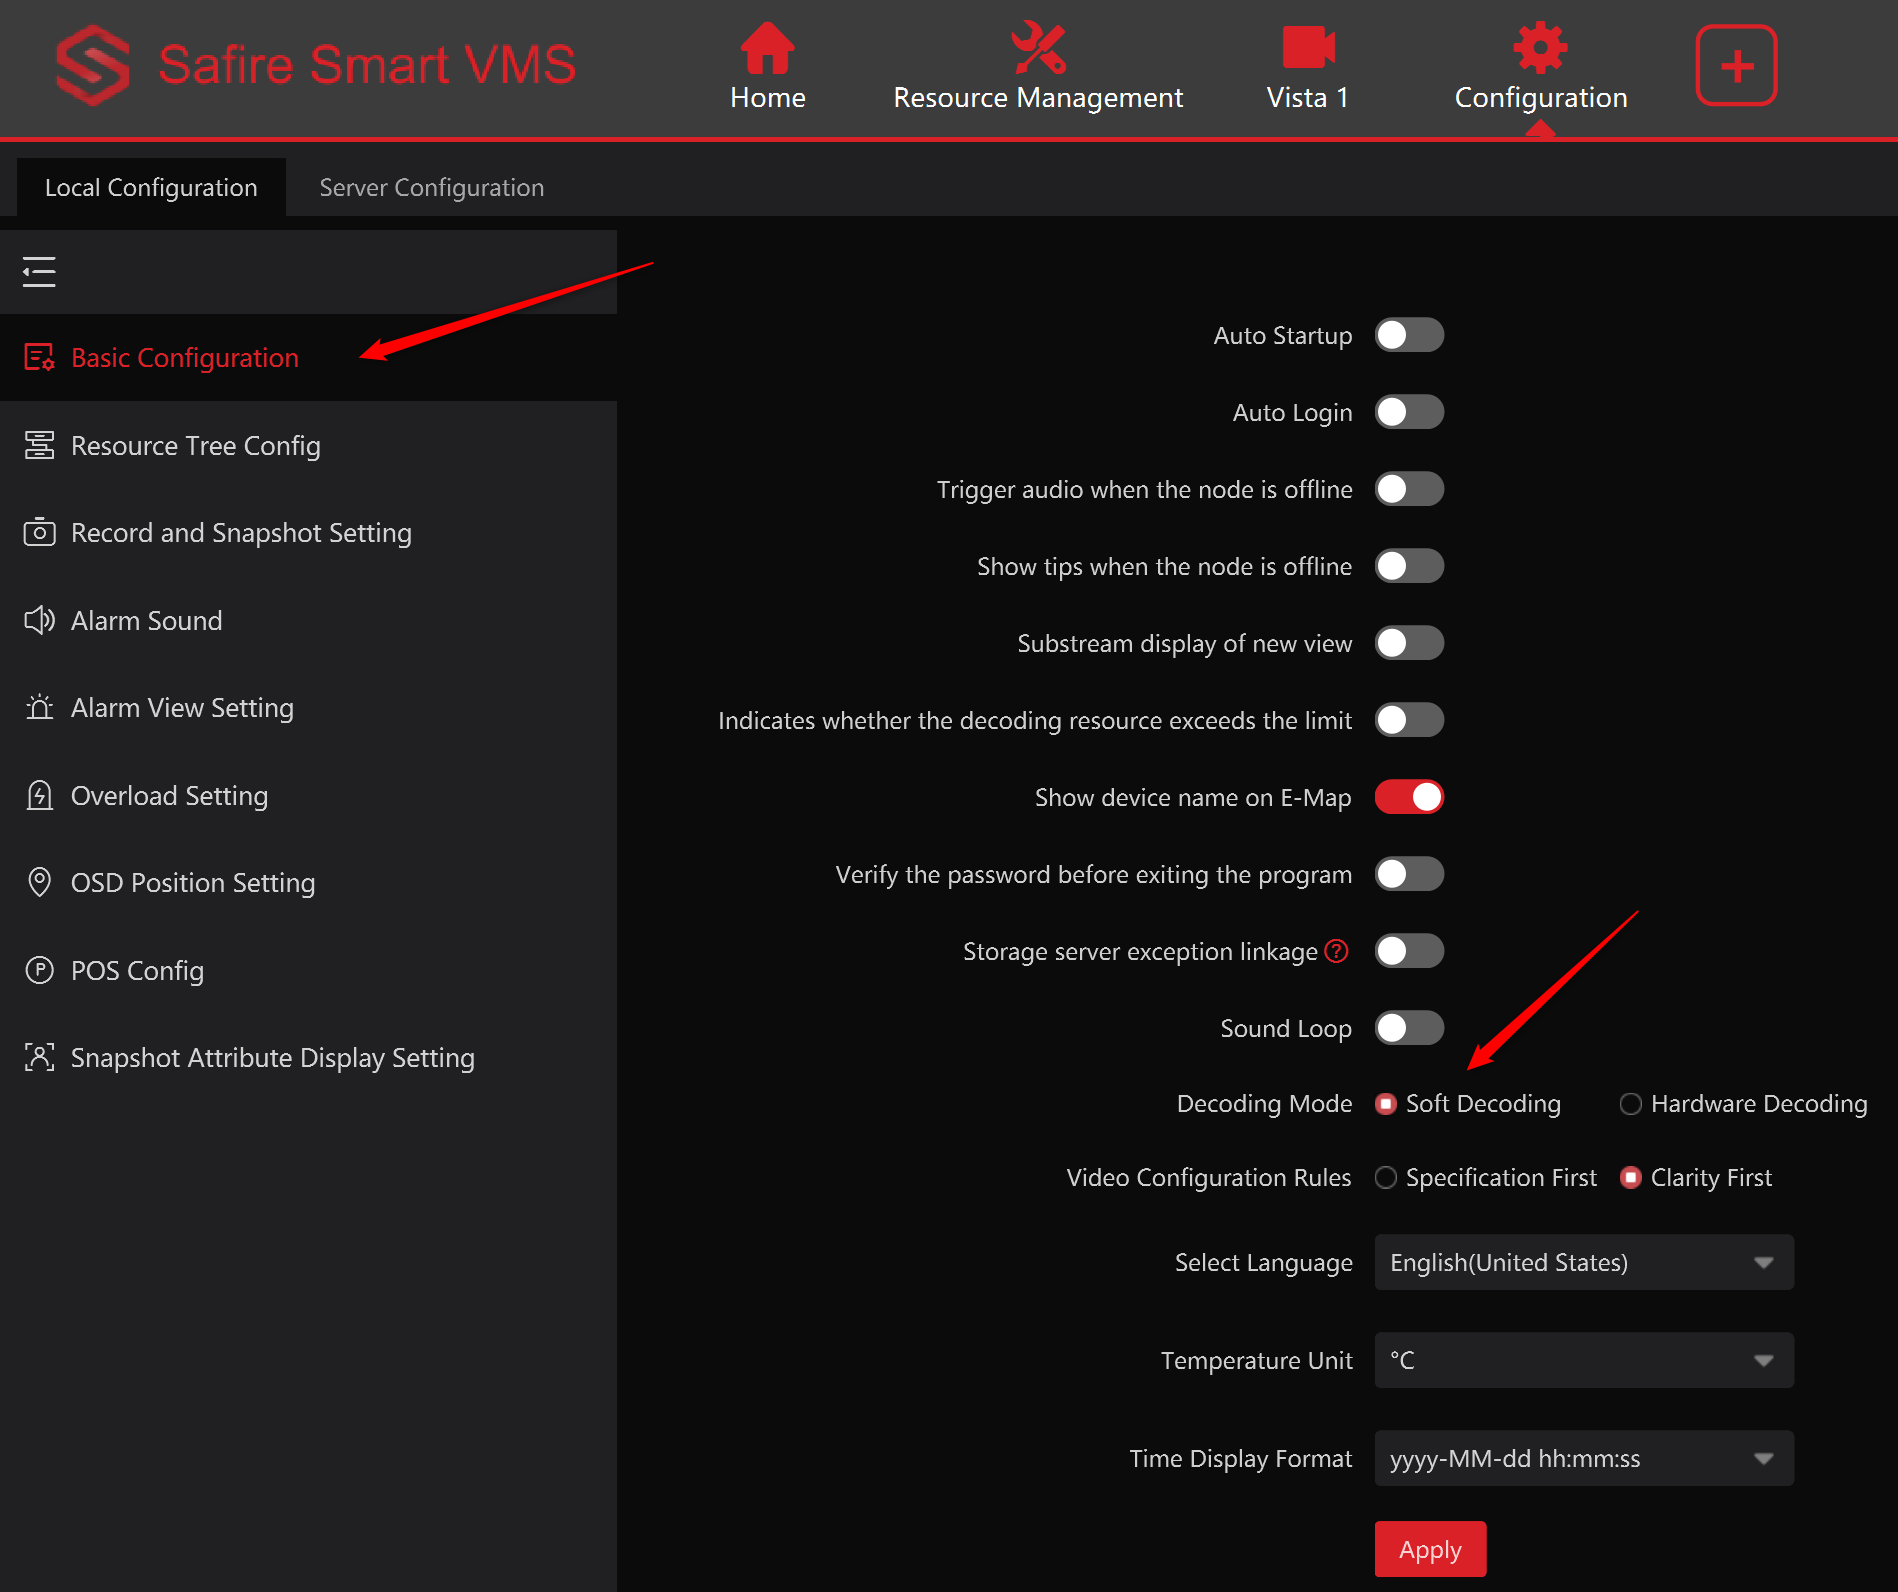Open Resource Management tab label

[x=1038, y=98]
